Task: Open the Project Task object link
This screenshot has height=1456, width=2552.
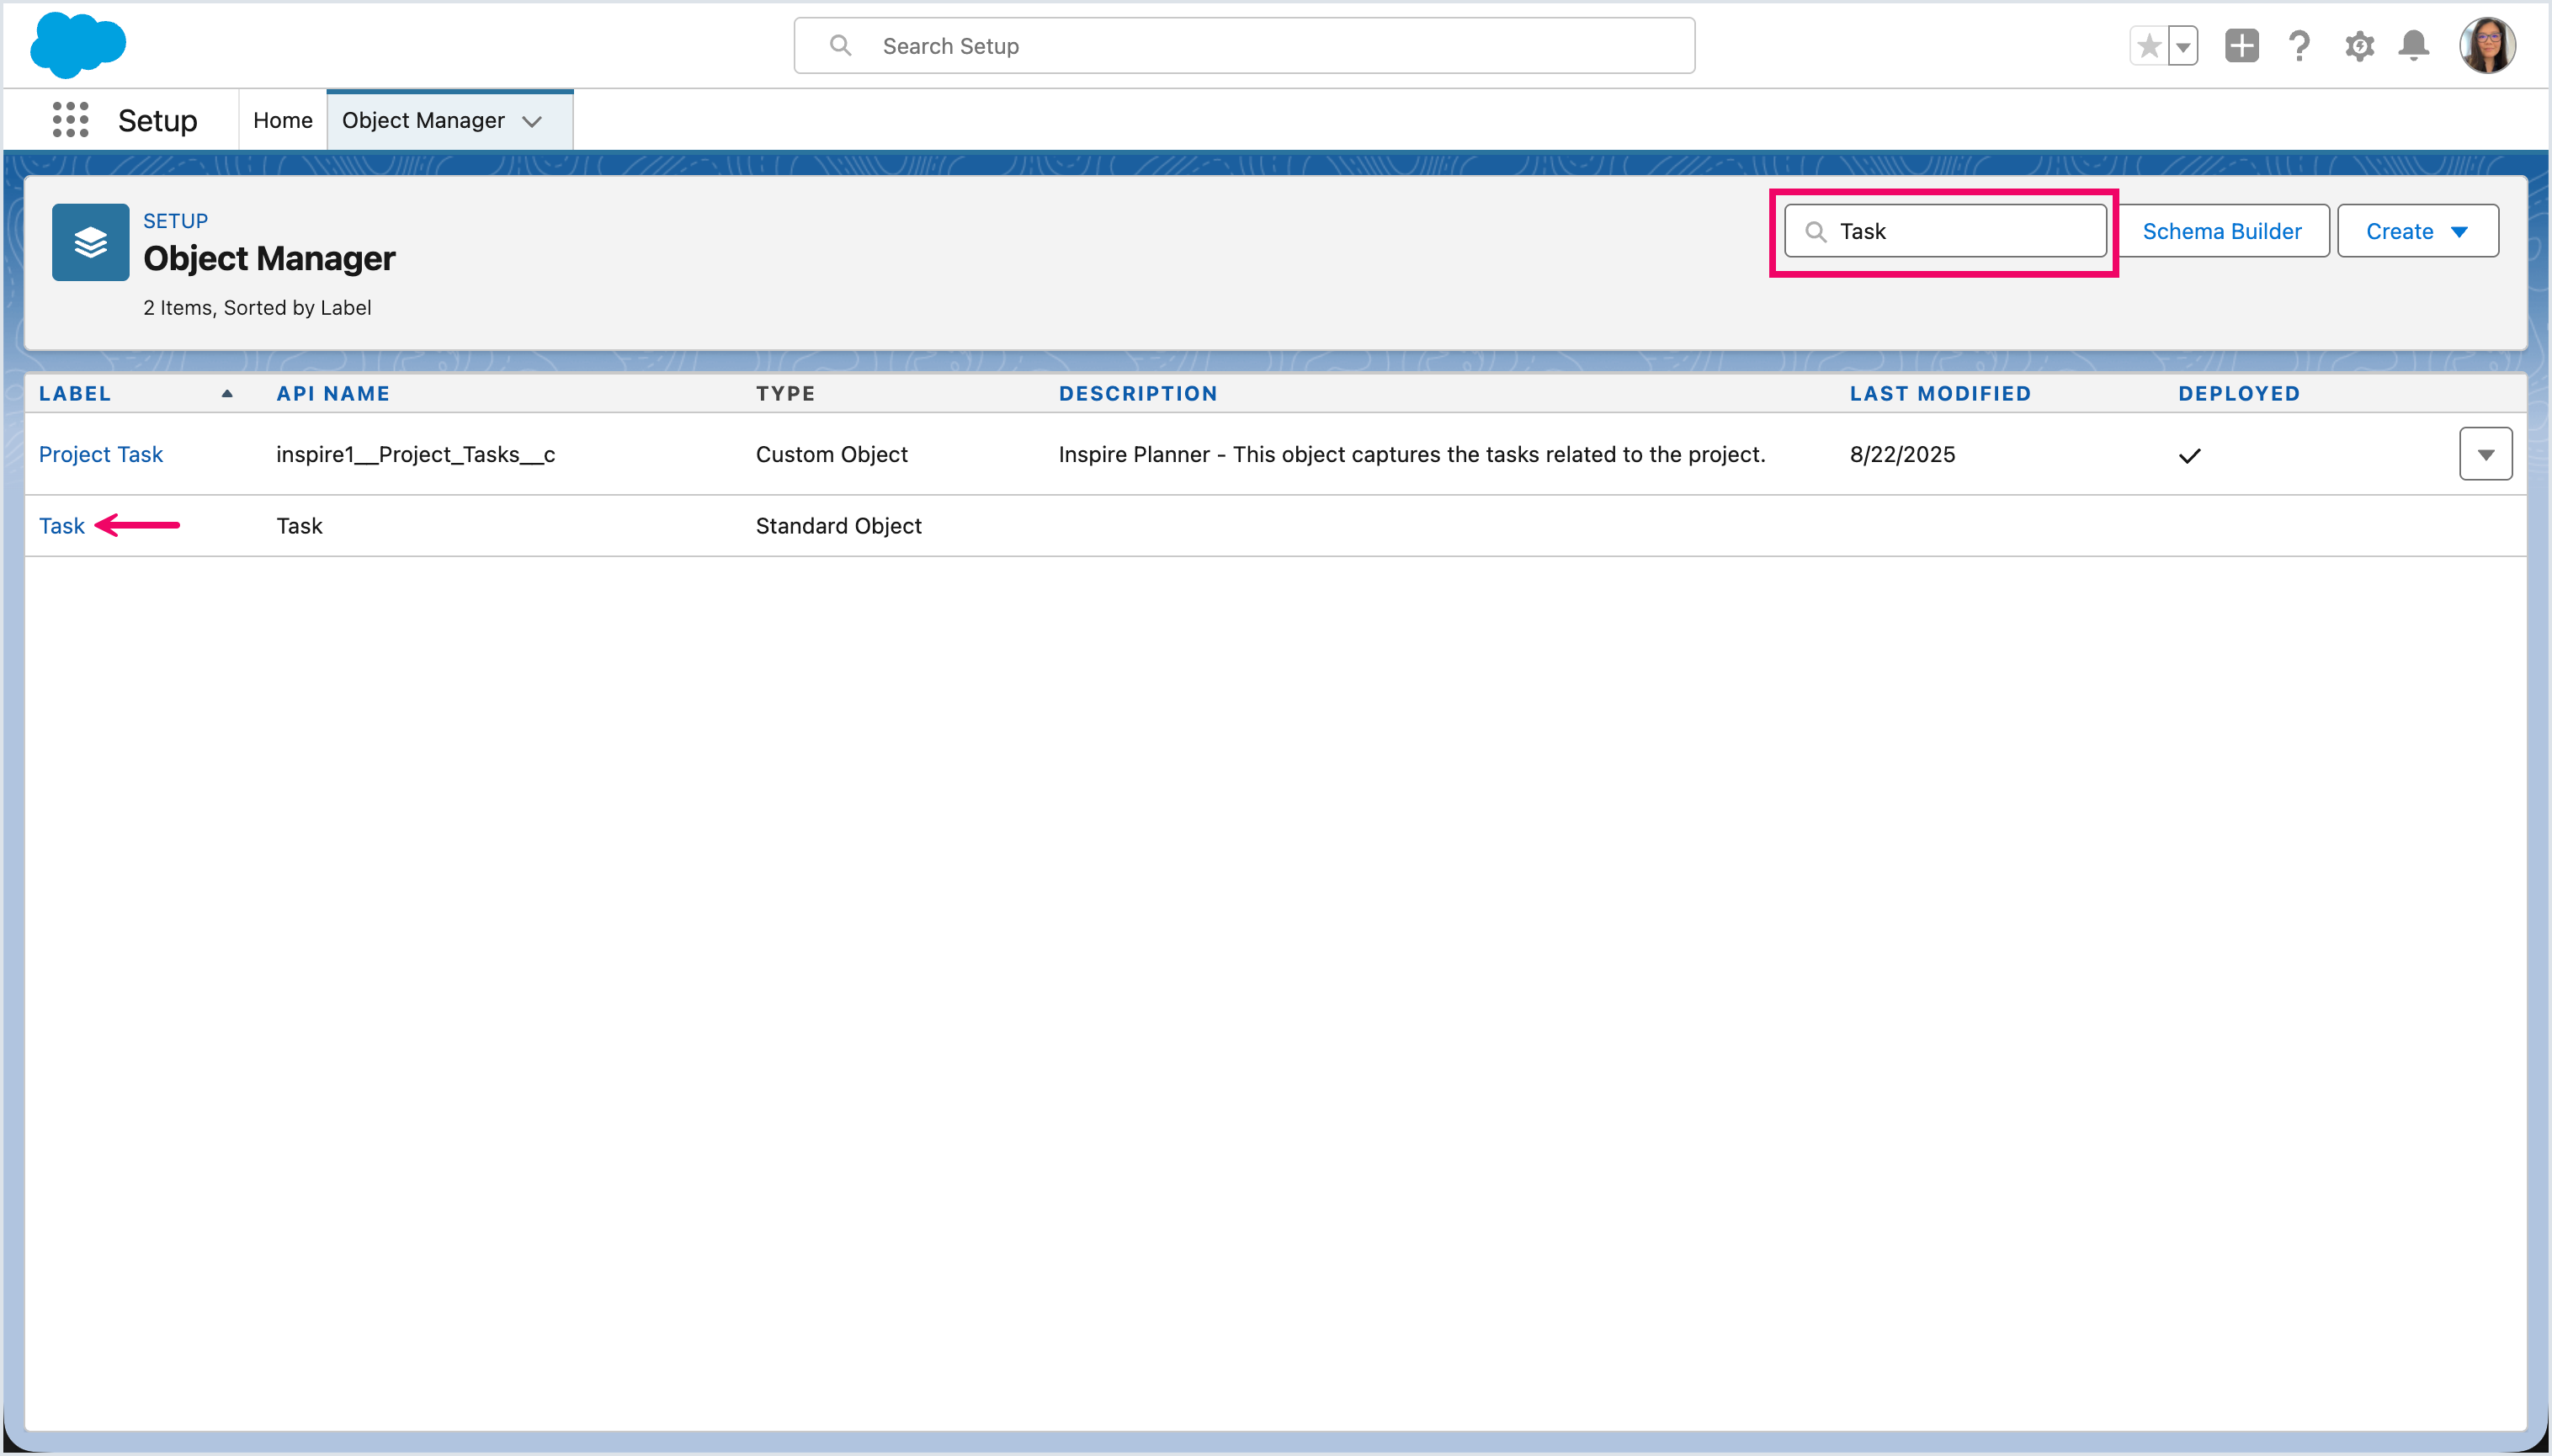Action: pos(100,454)
